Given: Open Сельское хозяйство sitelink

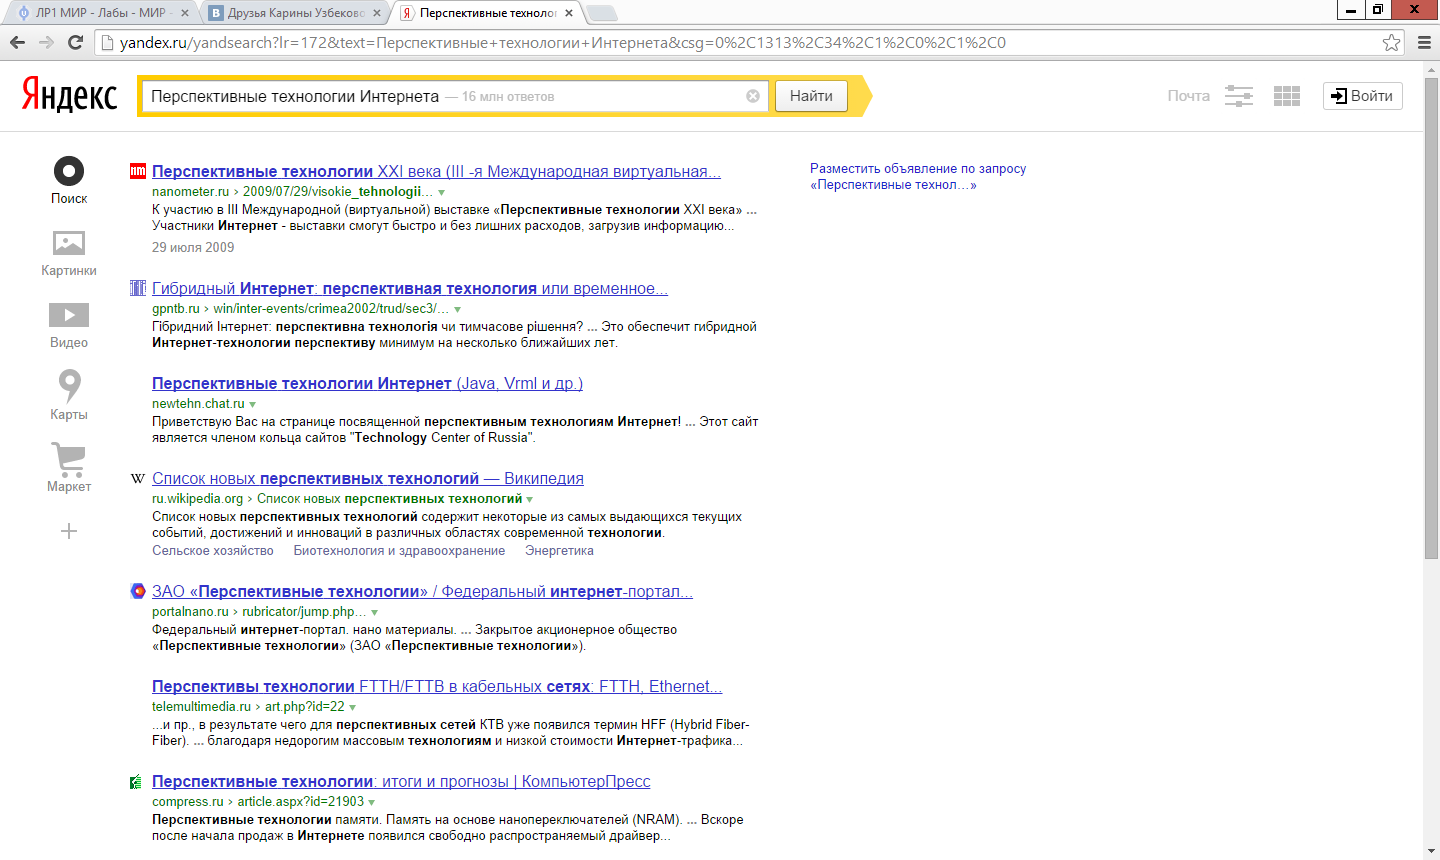Looking at the screenshot, I should click(x=213, y=551).
